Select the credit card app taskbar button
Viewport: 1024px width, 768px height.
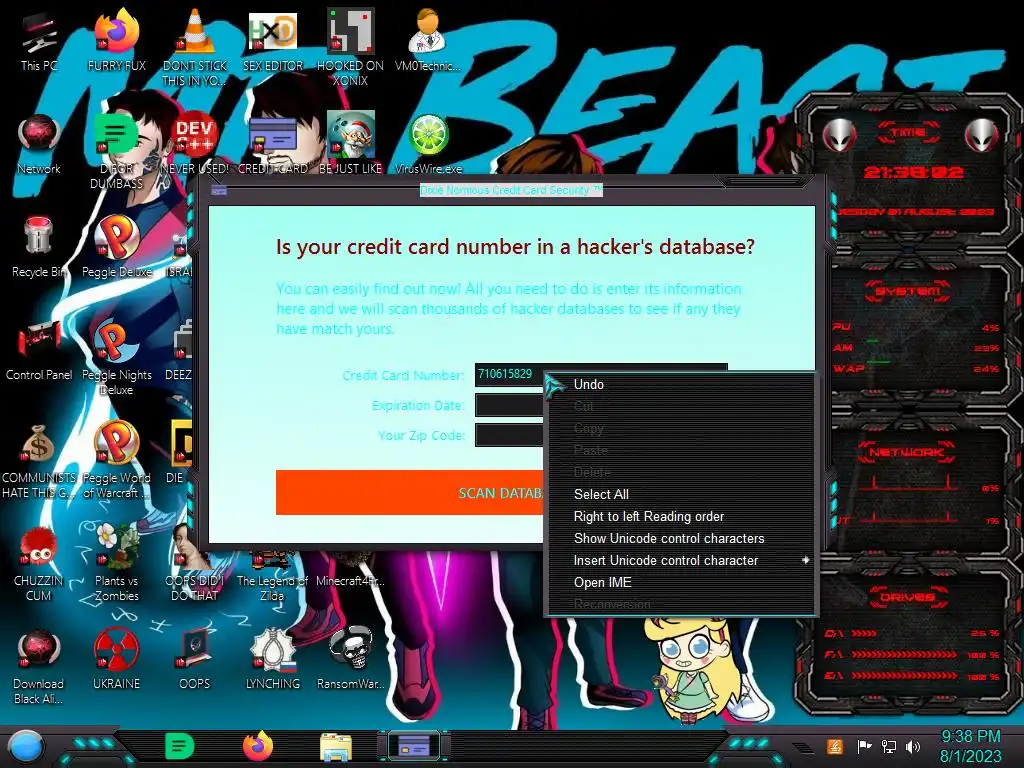pos(414,746)
